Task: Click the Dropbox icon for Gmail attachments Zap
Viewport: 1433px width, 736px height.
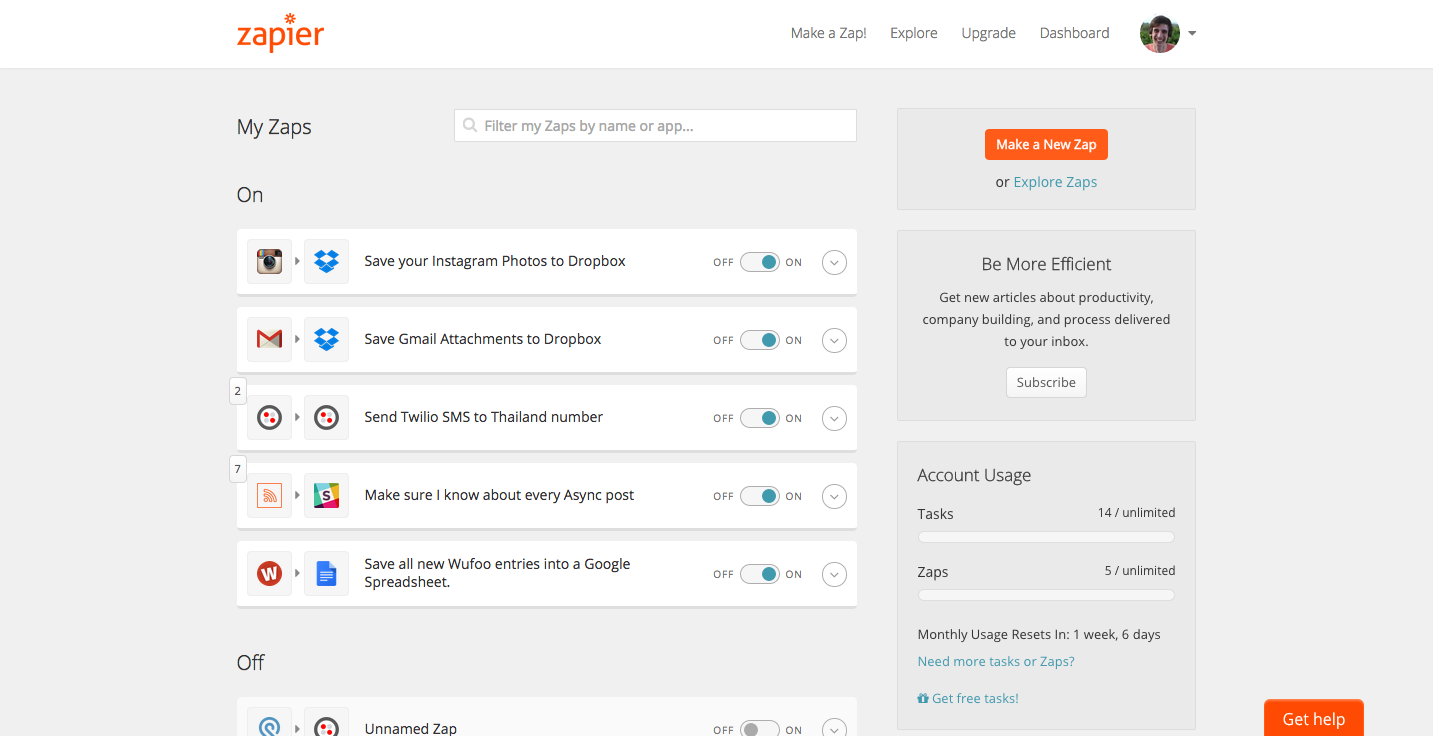Action: pyautogui.click(x=326, y=339)
